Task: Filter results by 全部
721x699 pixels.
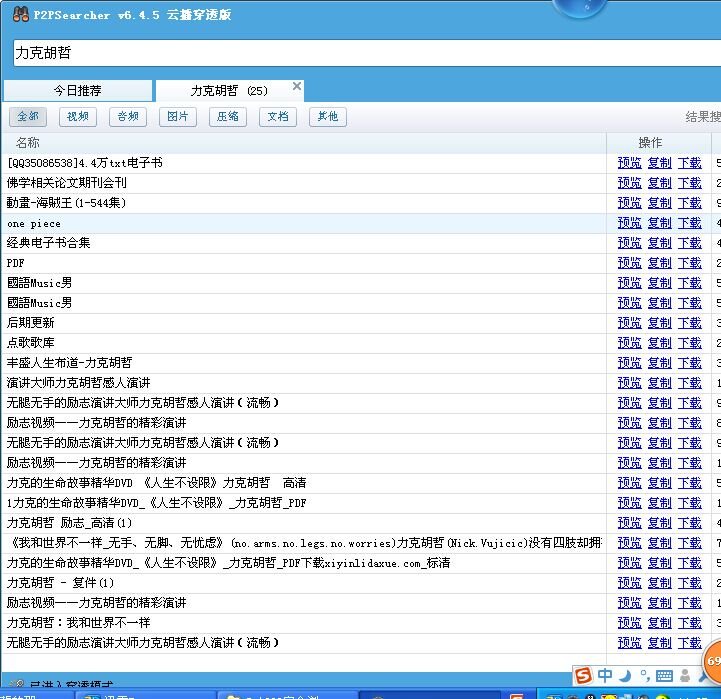Action: coord(28,116)
